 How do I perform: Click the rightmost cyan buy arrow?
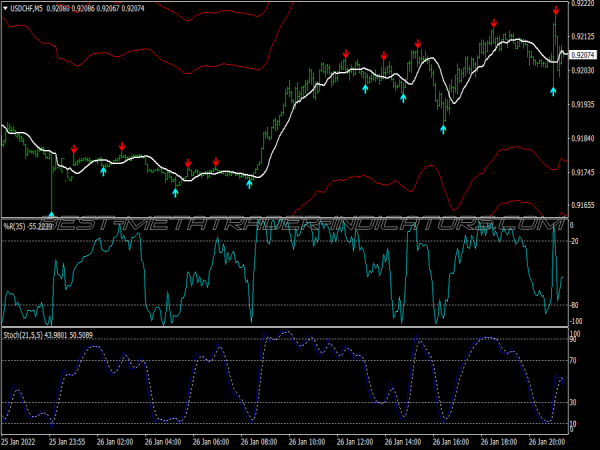click(553, 91)
